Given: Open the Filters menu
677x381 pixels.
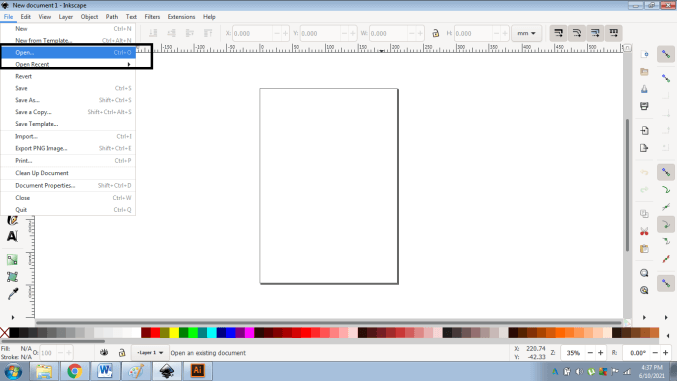Looking at the screenshot, I should click(x=152, y=17).
